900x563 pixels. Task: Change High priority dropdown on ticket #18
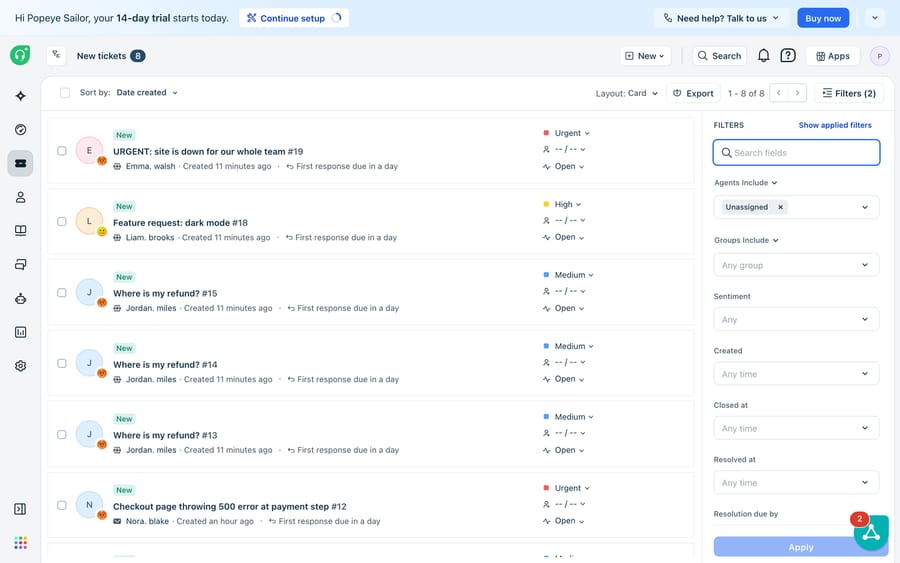click(562, 204)
